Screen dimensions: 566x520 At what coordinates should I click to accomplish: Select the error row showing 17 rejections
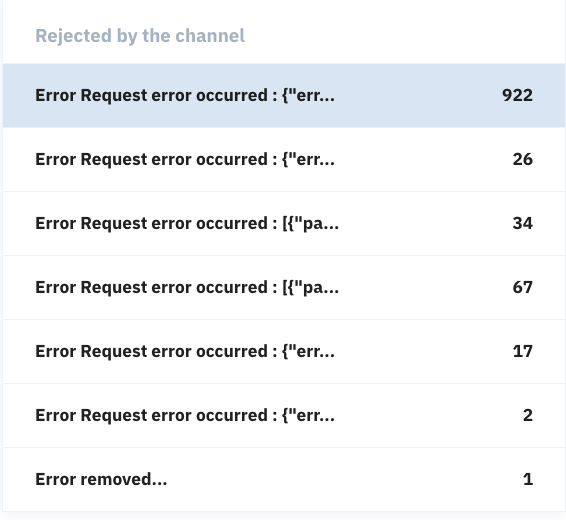tap(284, 351)
